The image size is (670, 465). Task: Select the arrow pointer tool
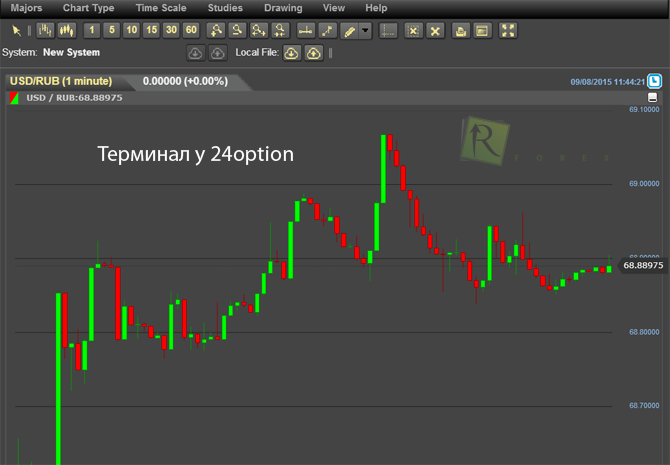point(17,31)
